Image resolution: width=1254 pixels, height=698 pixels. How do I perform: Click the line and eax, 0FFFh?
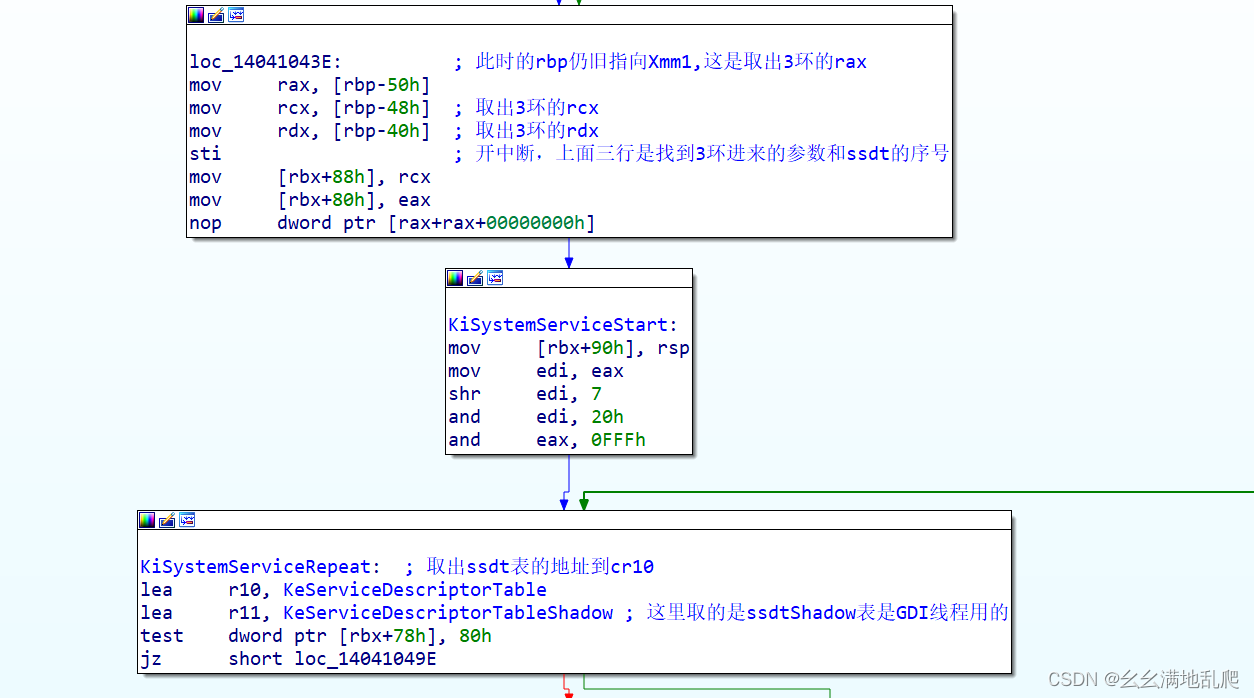click(x=547, y=440)
